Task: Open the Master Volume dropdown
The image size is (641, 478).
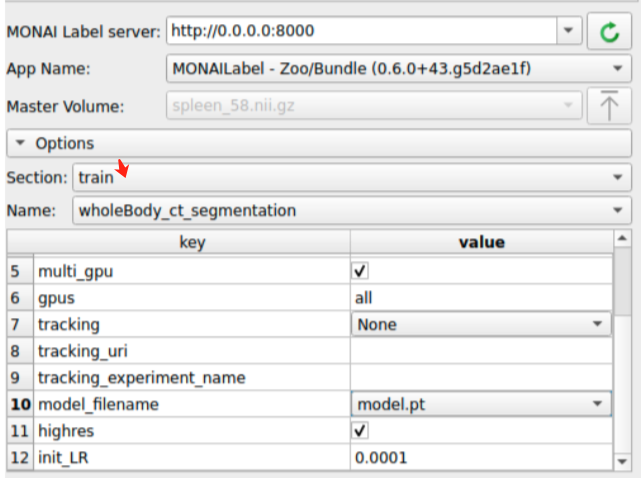Action: click(374, 106)
